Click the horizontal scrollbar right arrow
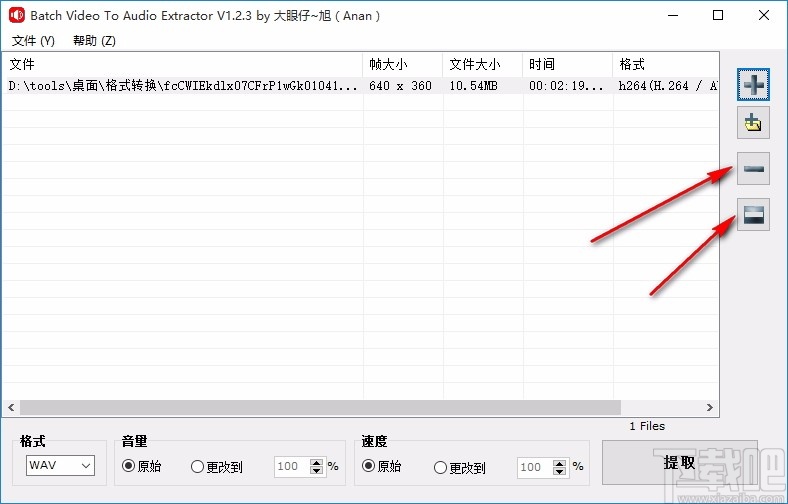Viewport: 788px width, 504px height. [x=710, y=408]
